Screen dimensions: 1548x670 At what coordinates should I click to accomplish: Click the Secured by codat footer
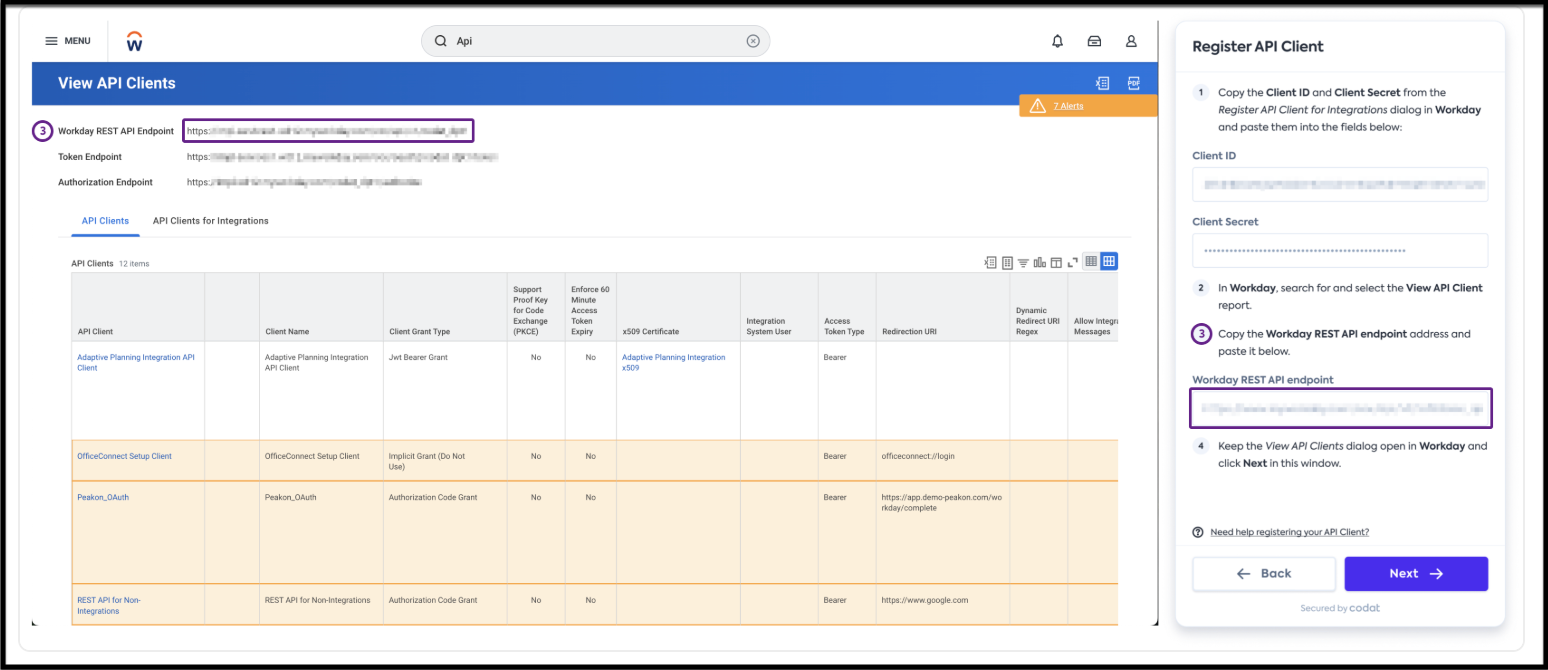coord(1340,608)
